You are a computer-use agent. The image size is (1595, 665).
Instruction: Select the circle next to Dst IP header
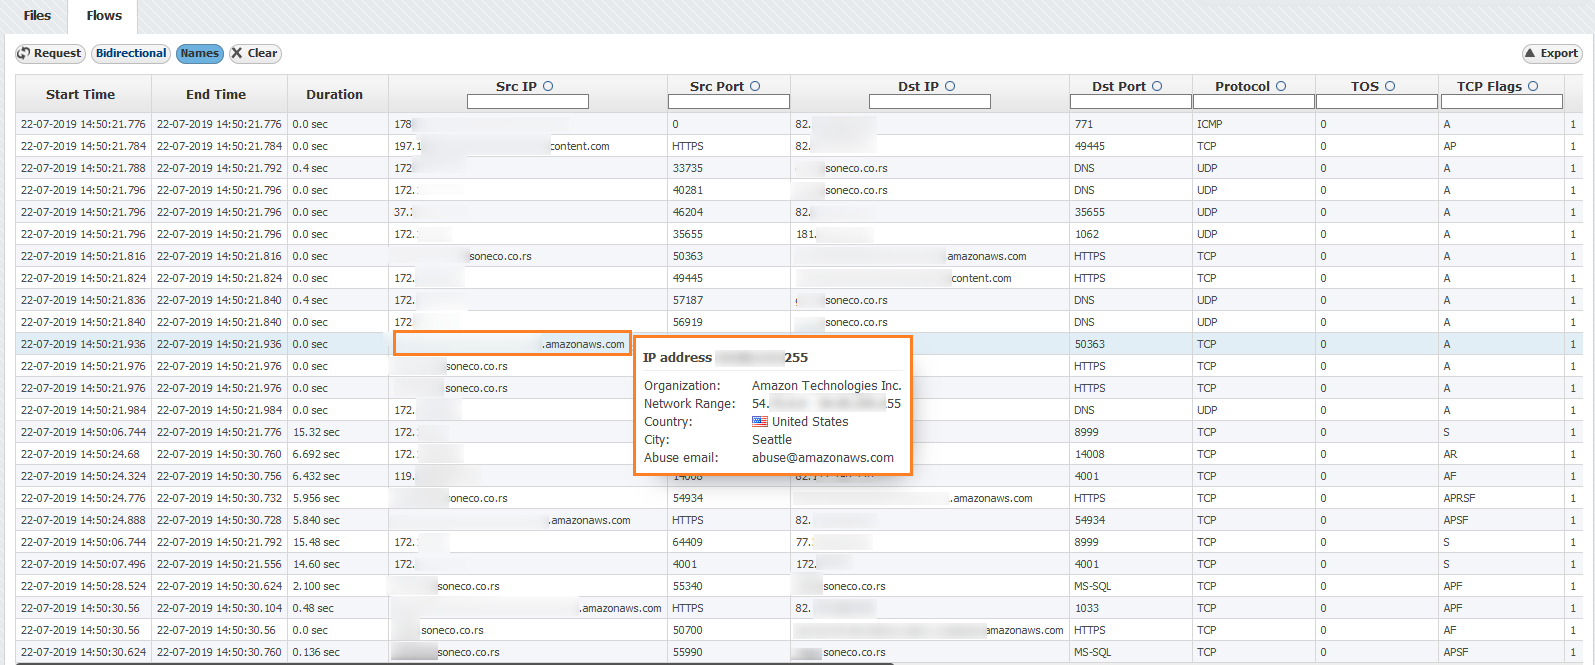click(950, 87)
